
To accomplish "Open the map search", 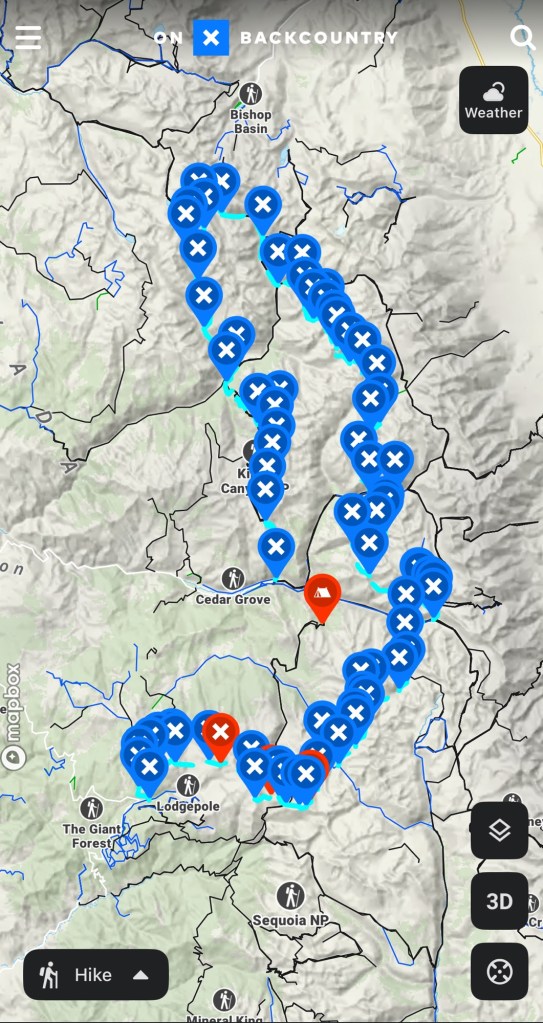I will pos(522,38).
